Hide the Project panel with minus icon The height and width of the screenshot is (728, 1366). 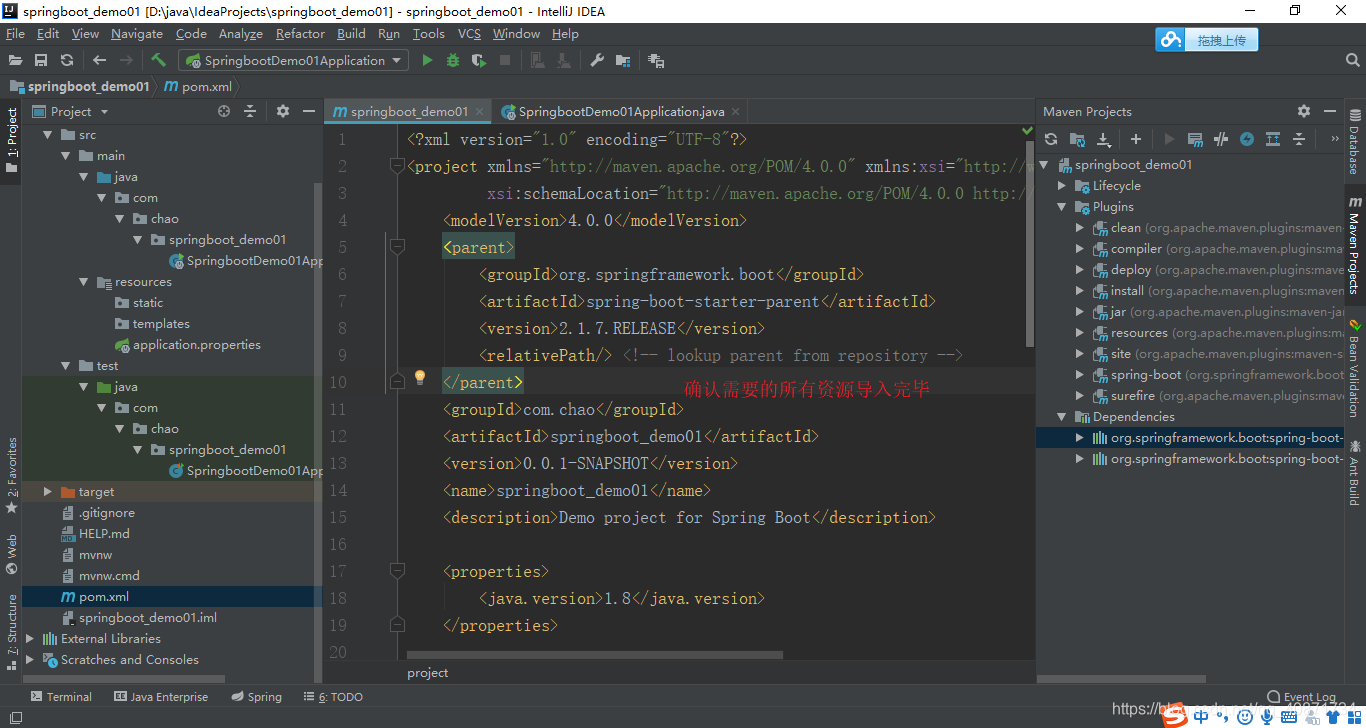[309, 111]
